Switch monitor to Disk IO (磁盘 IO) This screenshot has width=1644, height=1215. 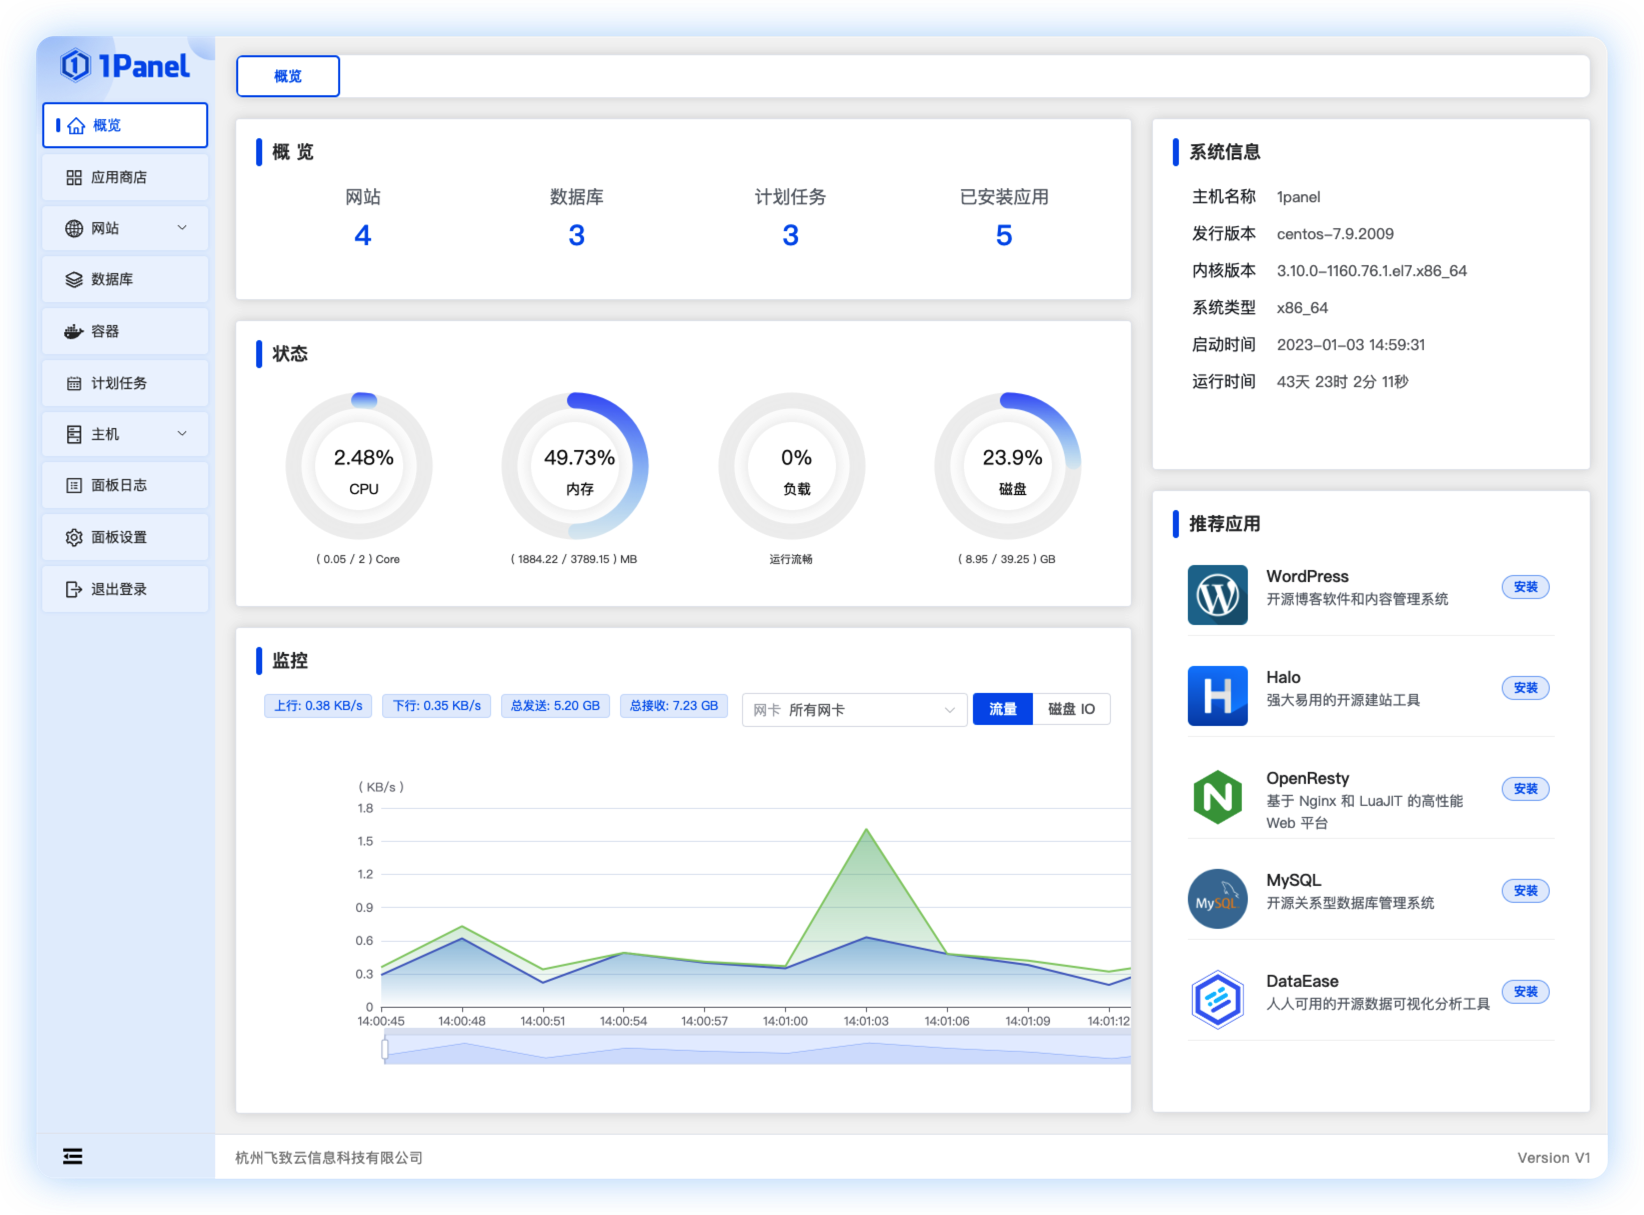tap(1071, 708)
